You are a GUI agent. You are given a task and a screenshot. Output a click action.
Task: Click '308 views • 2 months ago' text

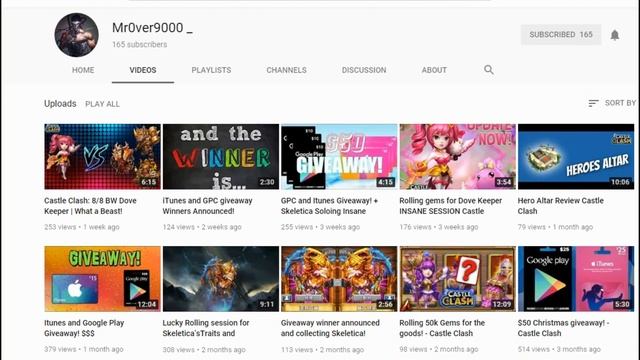tap(204, 350)
